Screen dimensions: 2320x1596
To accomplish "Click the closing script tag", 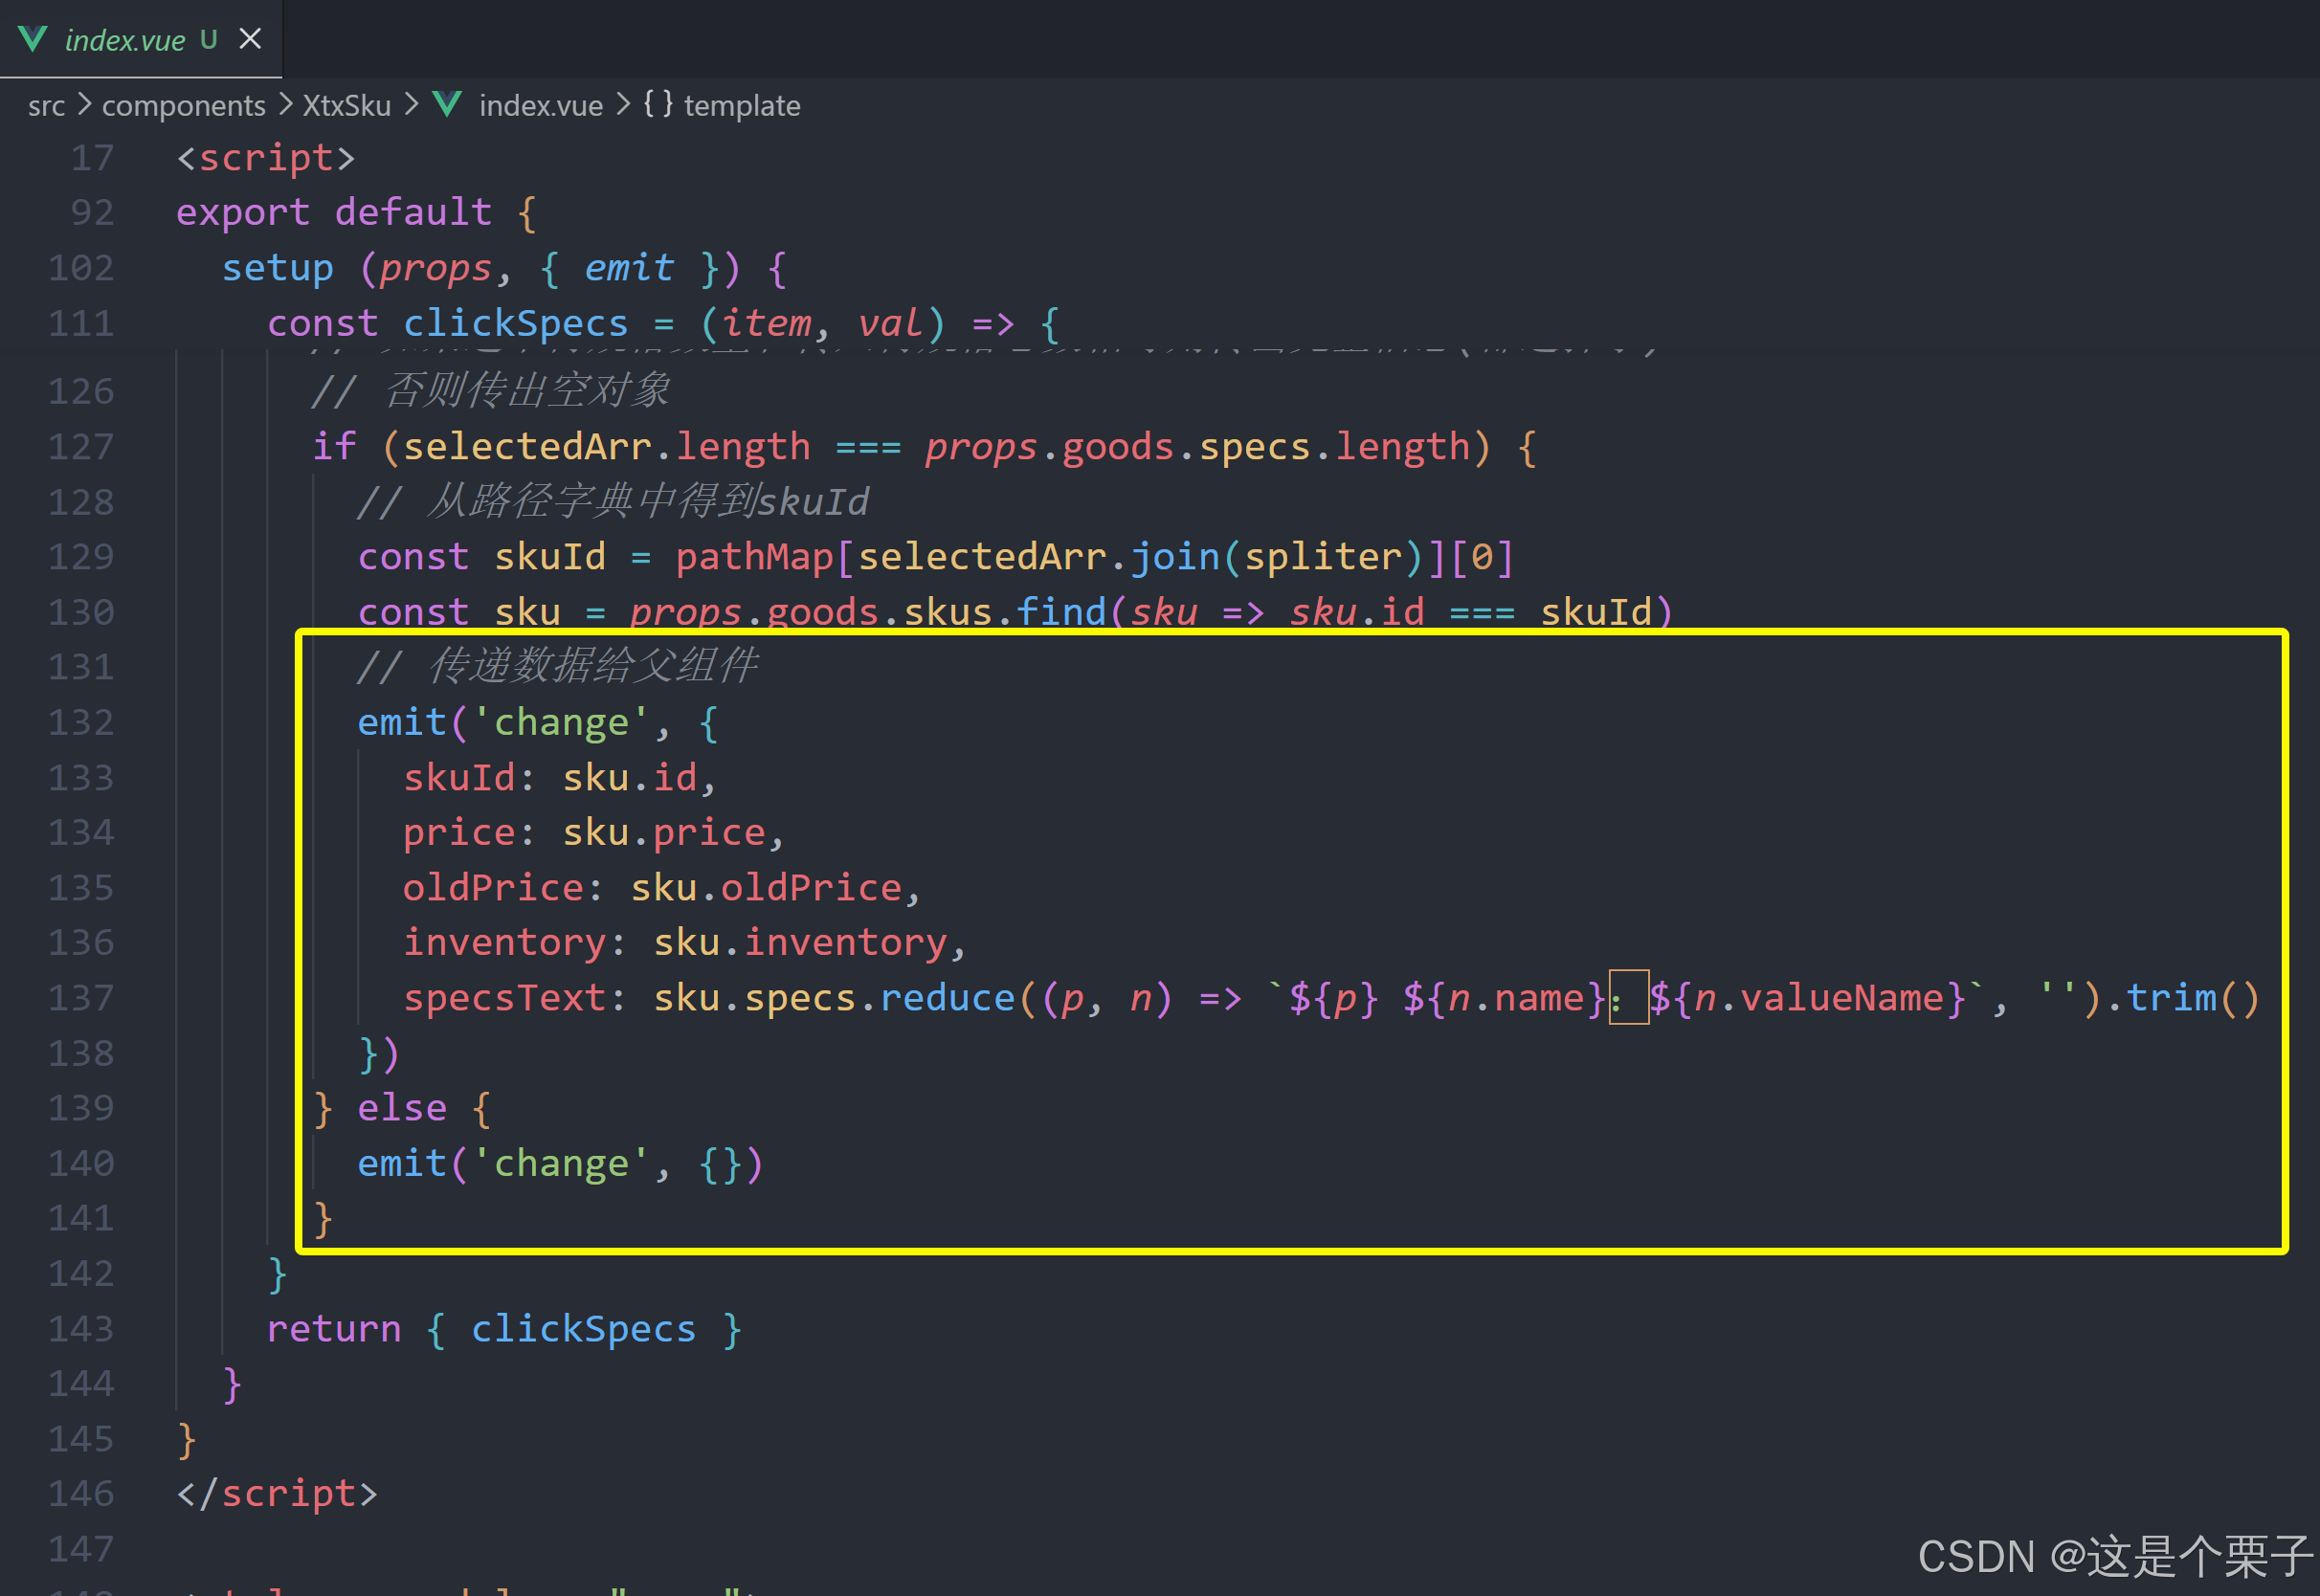I will click(x=277, y=1494).
